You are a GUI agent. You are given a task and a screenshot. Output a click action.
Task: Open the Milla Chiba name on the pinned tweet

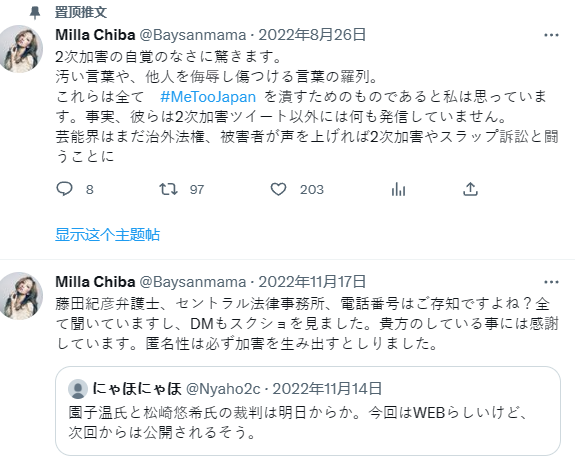(x=95, y=35)
